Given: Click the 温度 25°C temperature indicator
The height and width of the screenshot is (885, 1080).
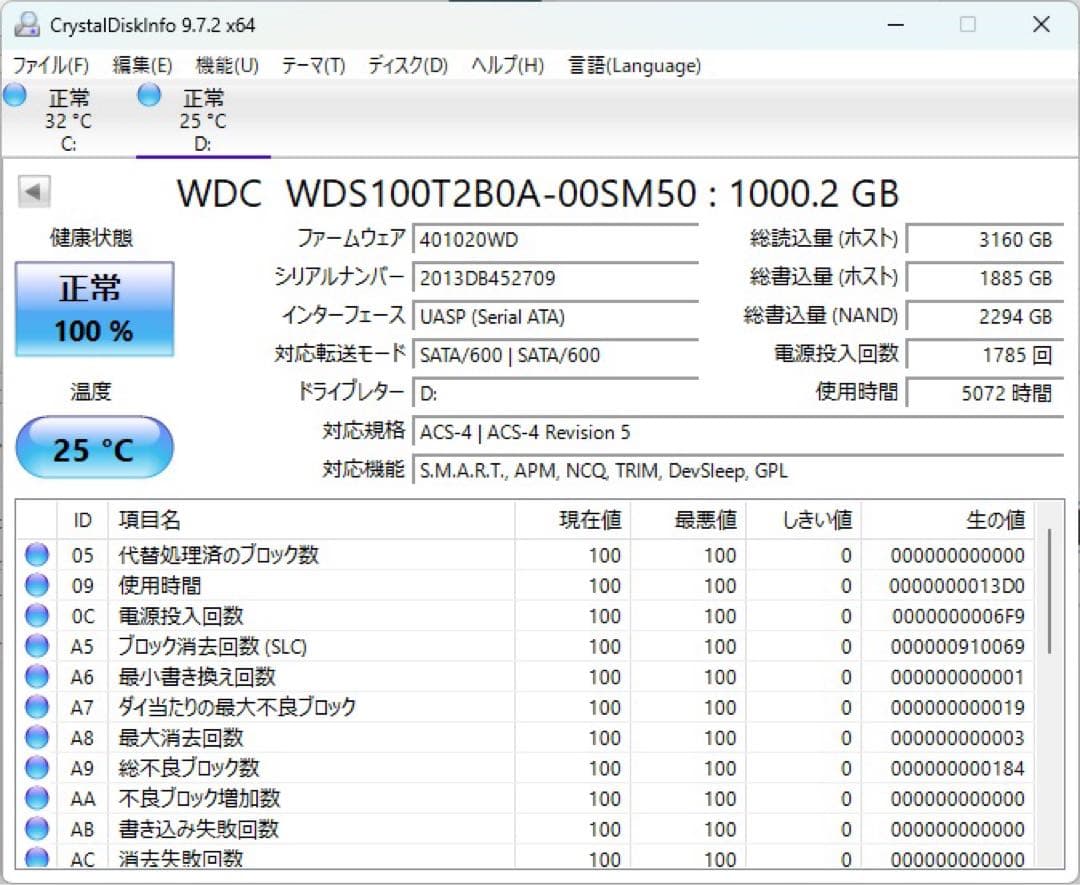Looking at the screenshot, I should [x=92, y=447].
